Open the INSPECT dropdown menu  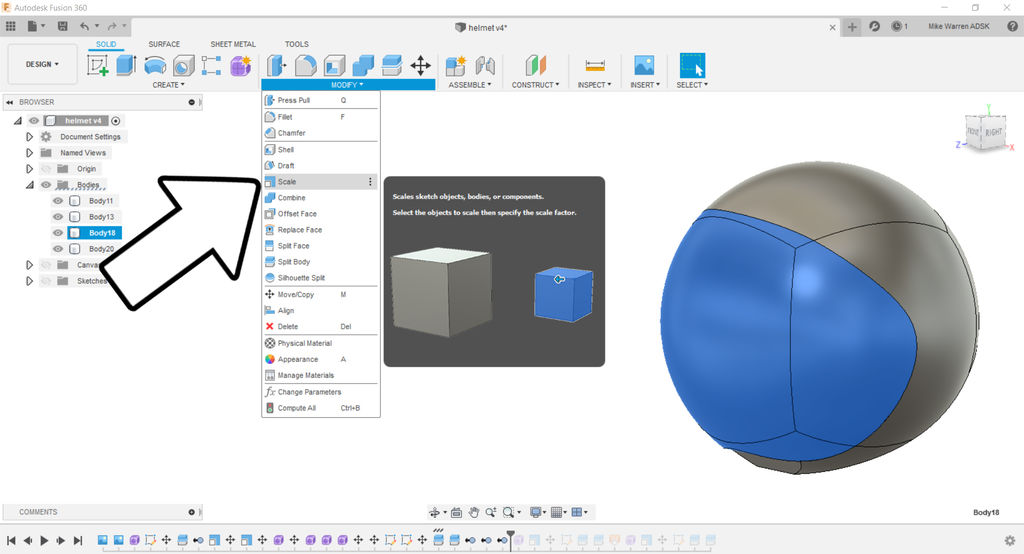click(594, 85)
